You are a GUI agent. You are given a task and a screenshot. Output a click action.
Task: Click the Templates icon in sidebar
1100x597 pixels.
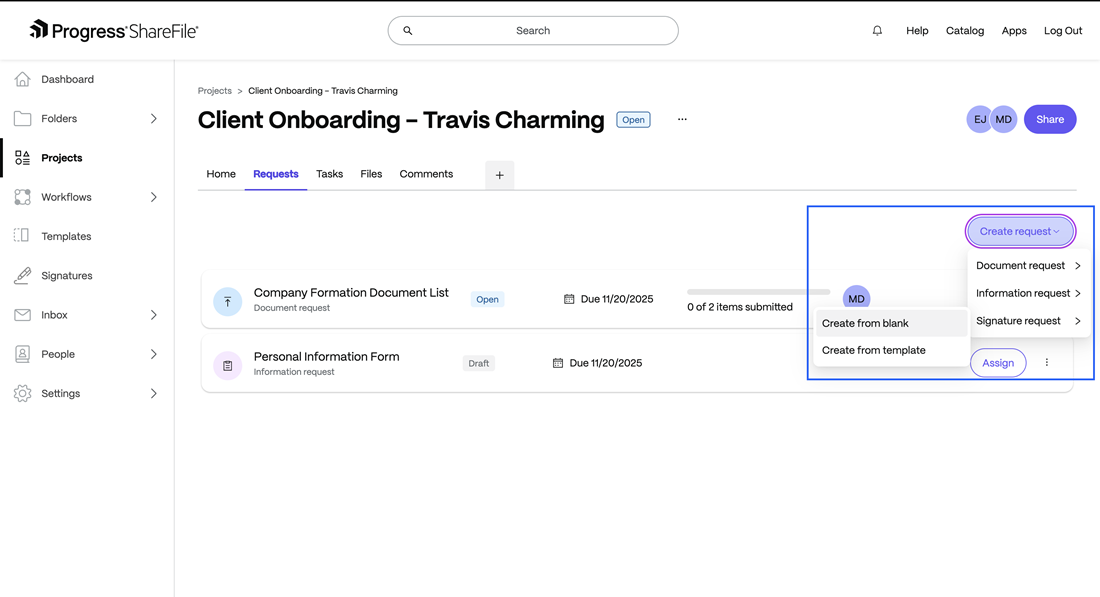[x=22, y=236]
